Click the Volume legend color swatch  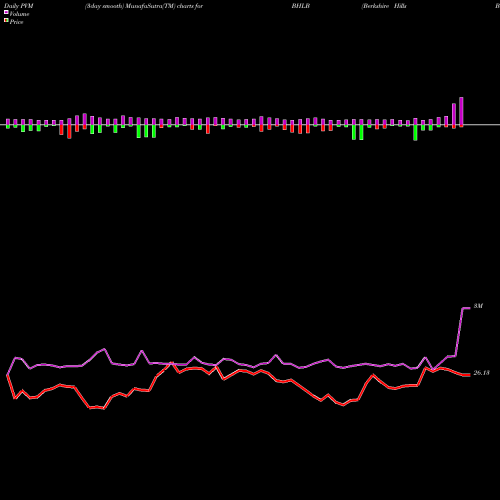[x=6, y=12]
